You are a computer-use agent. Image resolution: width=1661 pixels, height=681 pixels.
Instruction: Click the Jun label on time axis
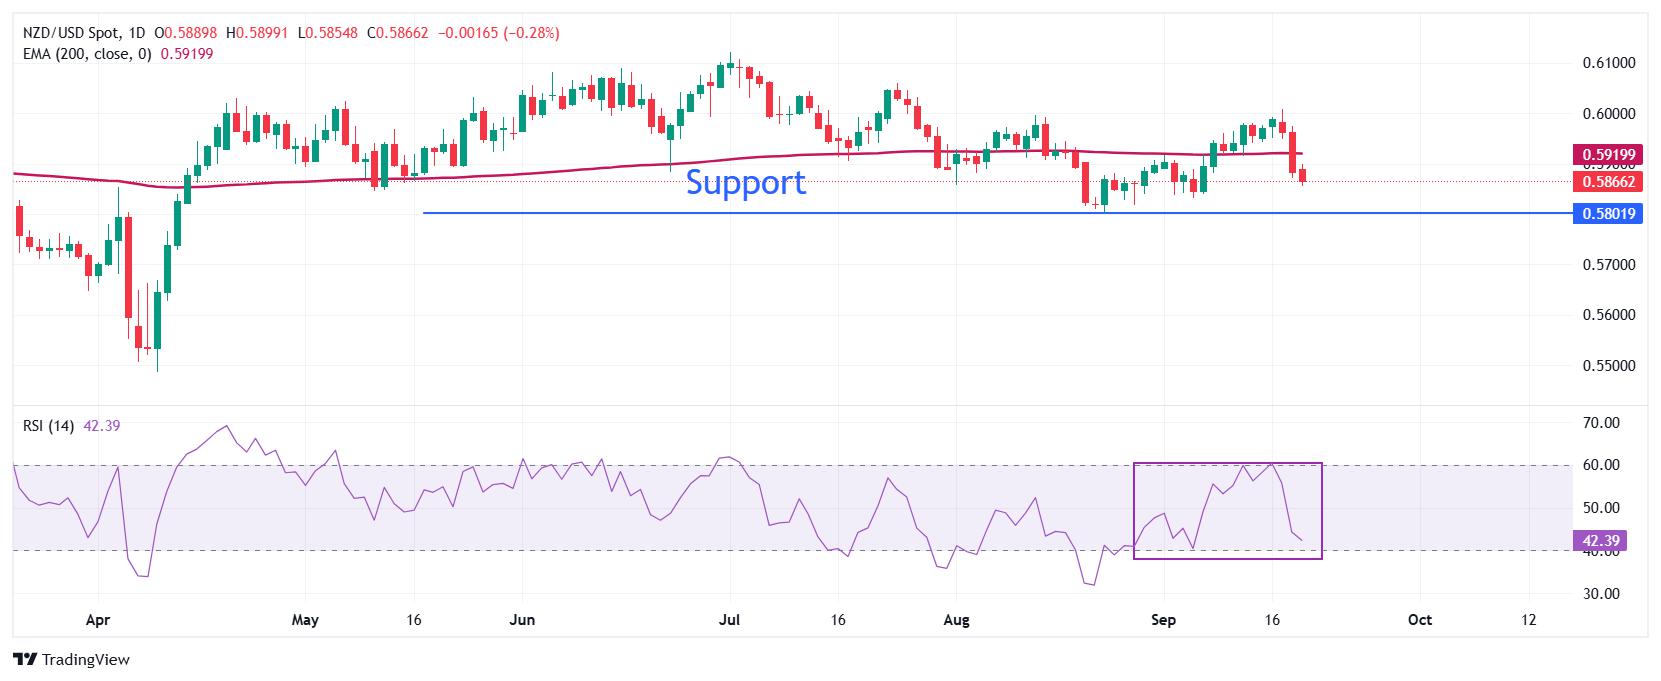tap(522, 620)
